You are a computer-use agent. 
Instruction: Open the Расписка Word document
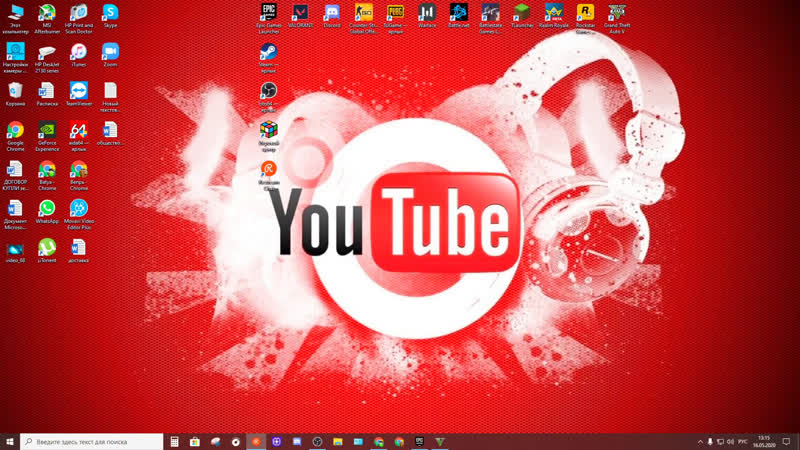coord(47,94)
